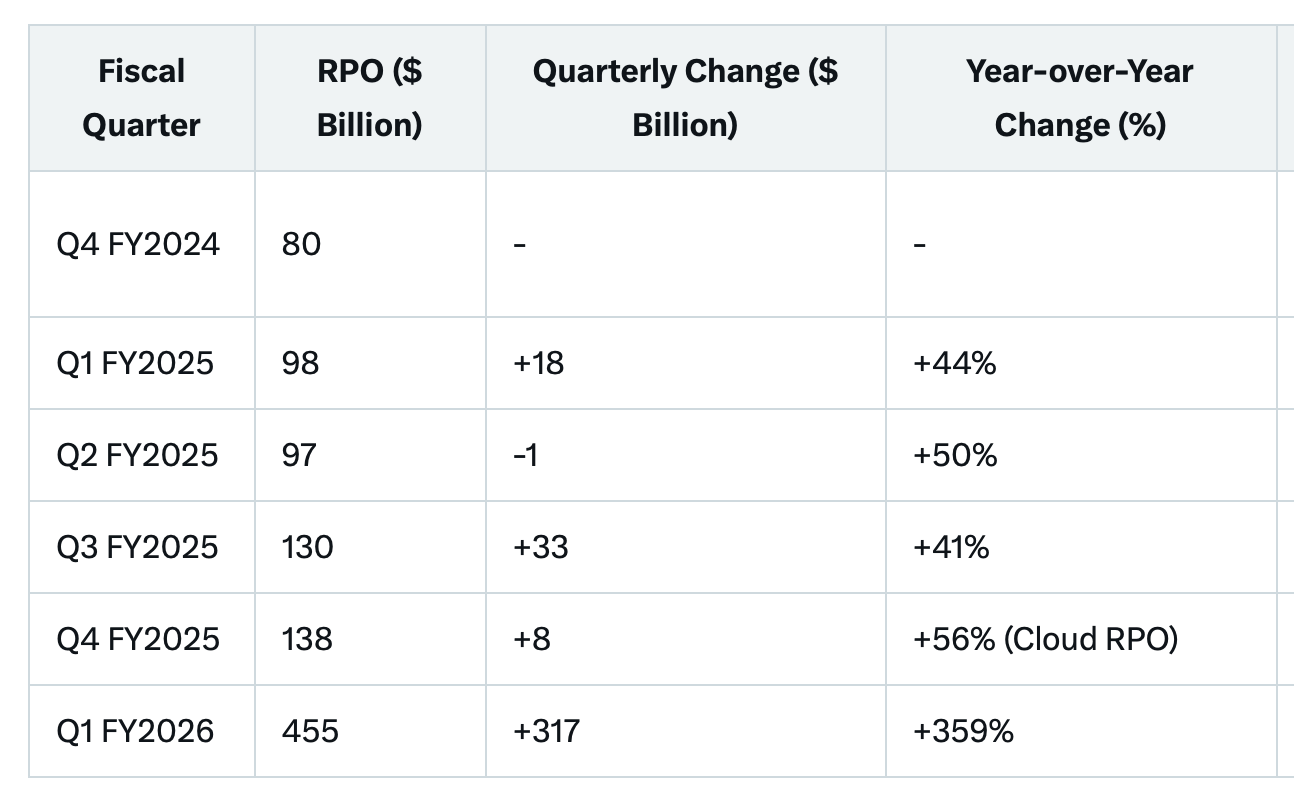The image size is (1294, 796).
Task: Select the +44% year-over-year cell
Action: (x=954, y=362)
